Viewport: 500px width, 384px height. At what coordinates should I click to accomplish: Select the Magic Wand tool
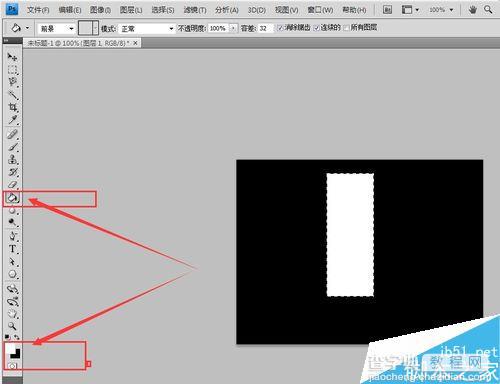pyautogui.click(x=12, y=95)
